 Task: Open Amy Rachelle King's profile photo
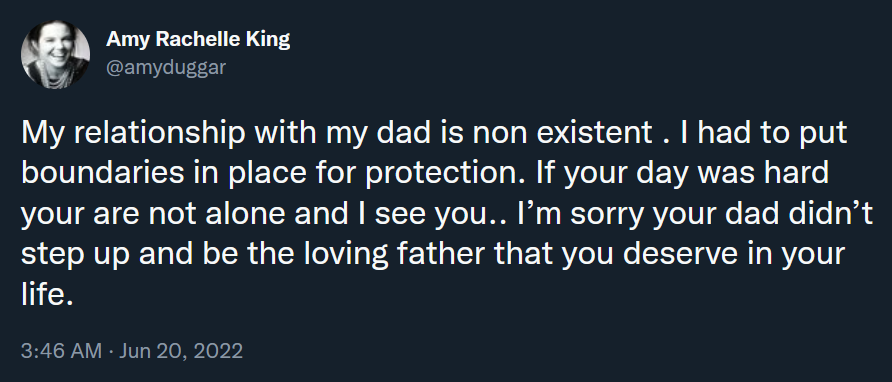pos(55,54)
